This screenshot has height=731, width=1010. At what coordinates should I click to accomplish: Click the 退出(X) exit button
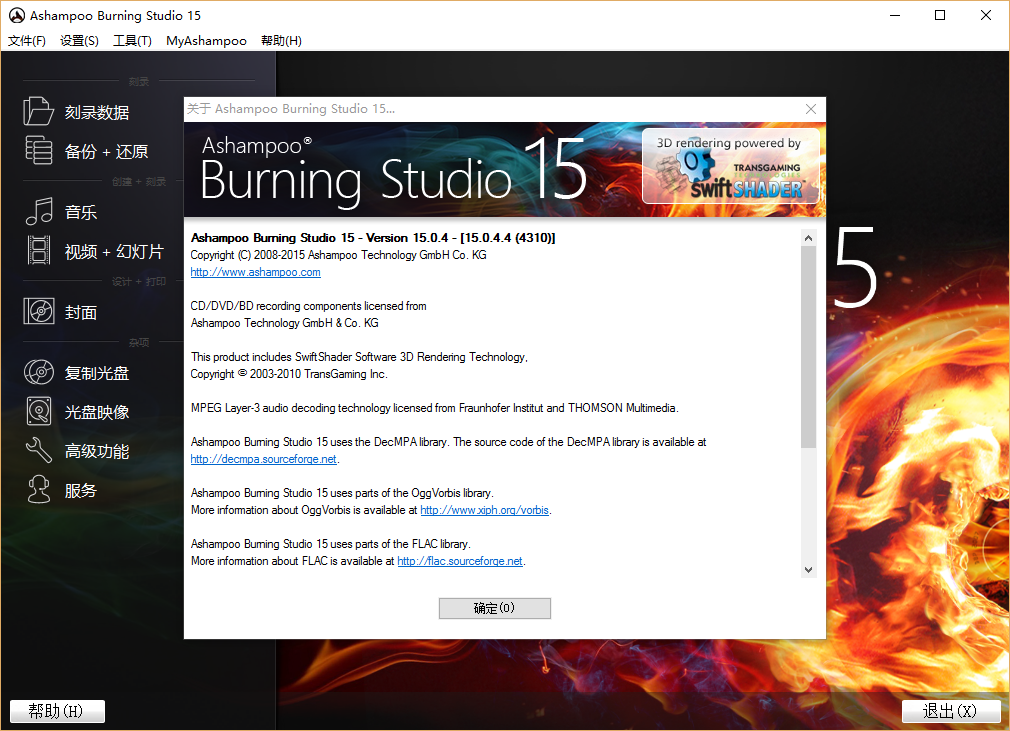[x=950, y=711]
